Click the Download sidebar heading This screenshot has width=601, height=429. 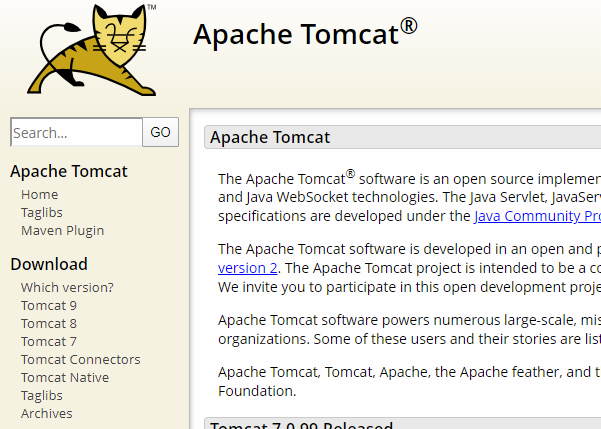(x=49, y=264)
